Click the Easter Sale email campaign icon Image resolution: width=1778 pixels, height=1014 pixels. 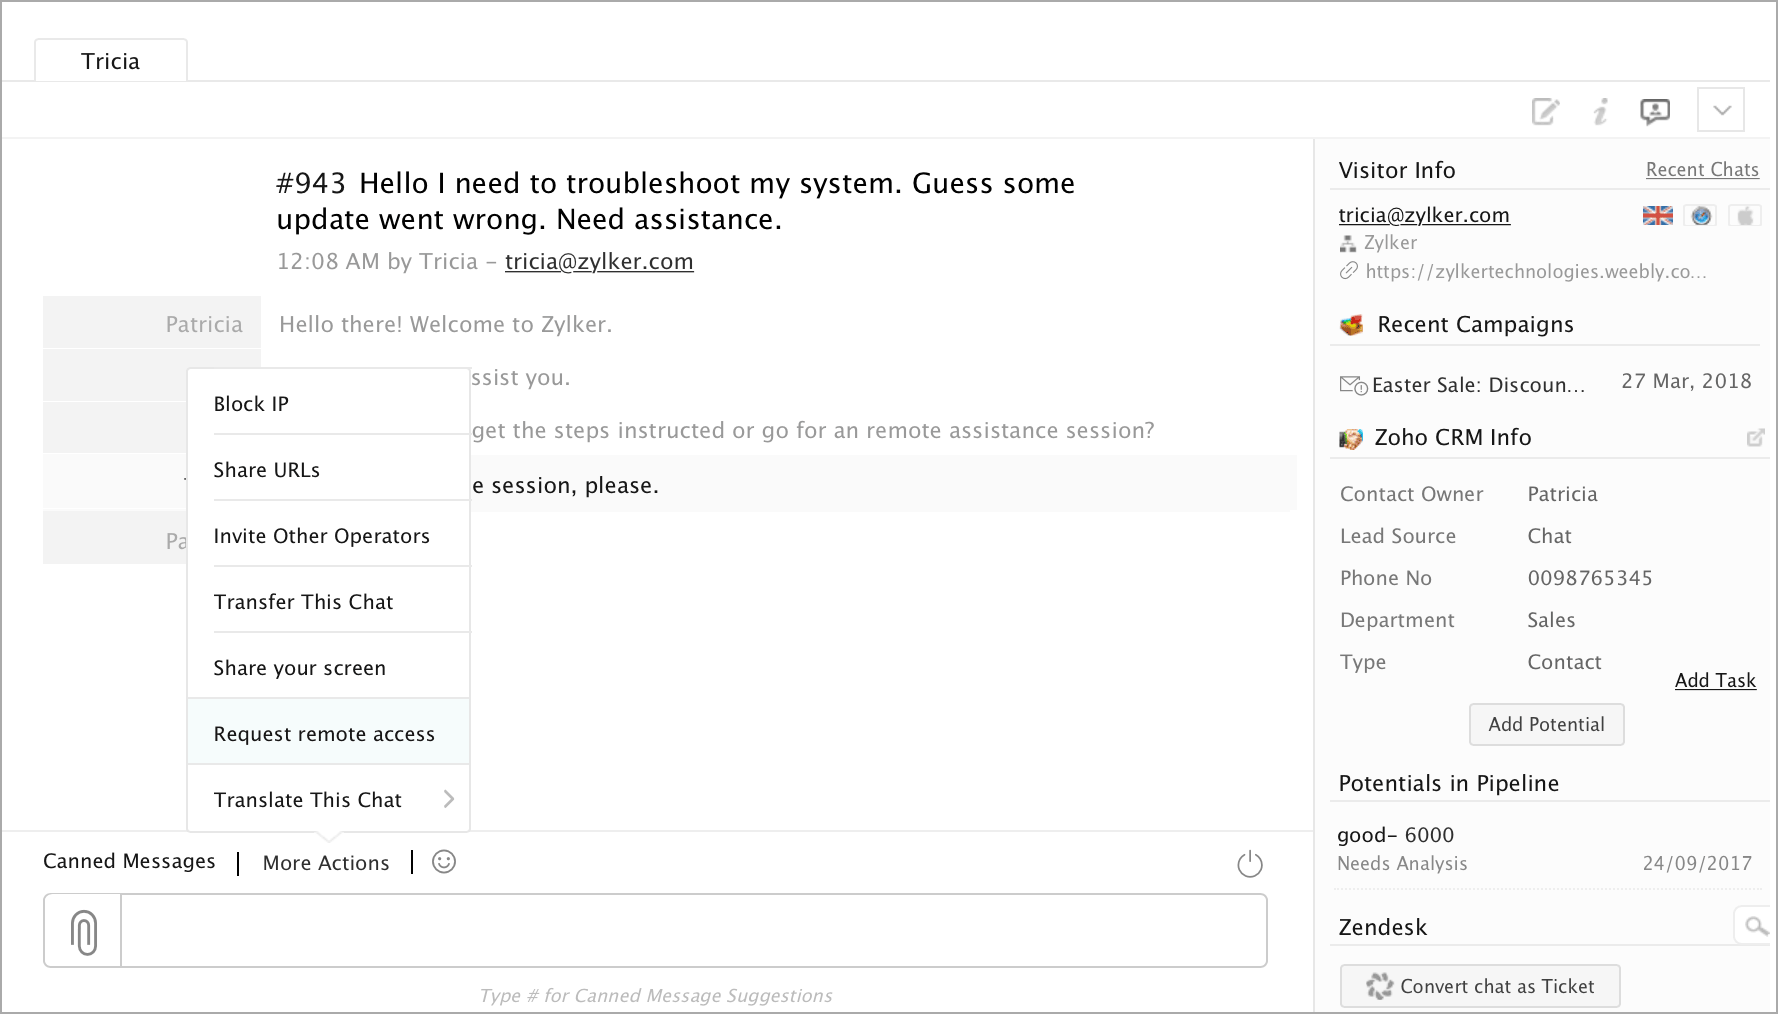(x=1353, y=385)
